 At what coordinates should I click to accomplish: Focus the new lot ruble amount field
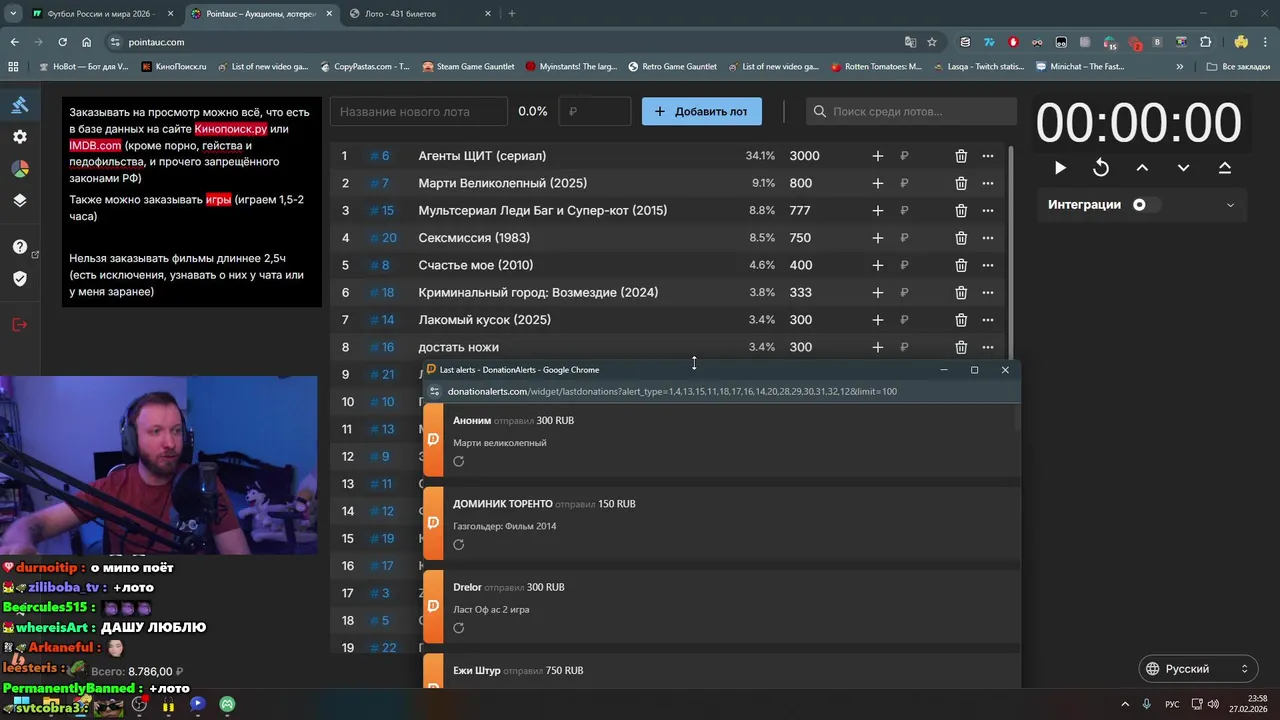[x=595, y=111]
